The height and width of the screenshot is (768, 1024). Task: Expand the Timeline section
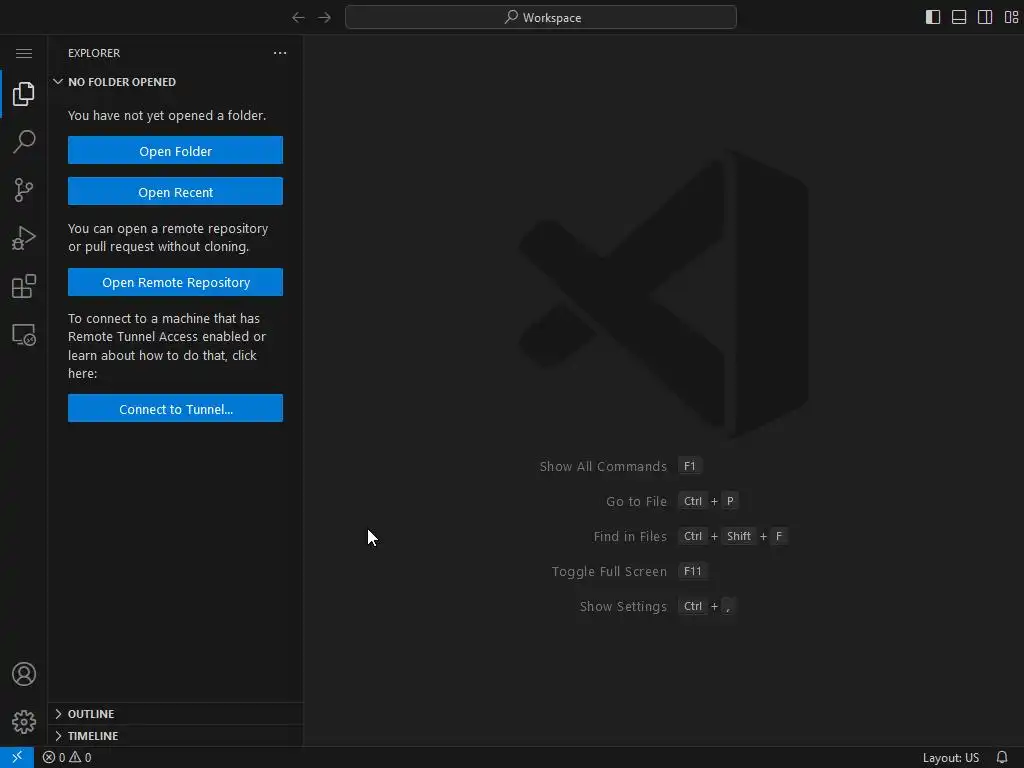[x=176, y=736]
